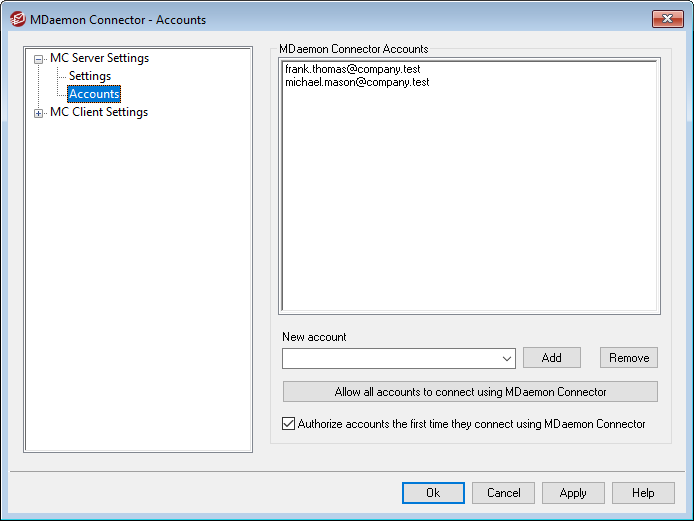Screen dimensions: 694x521
Task: Click the MDaemon icon in the title bar
Action: click(17, 19)
